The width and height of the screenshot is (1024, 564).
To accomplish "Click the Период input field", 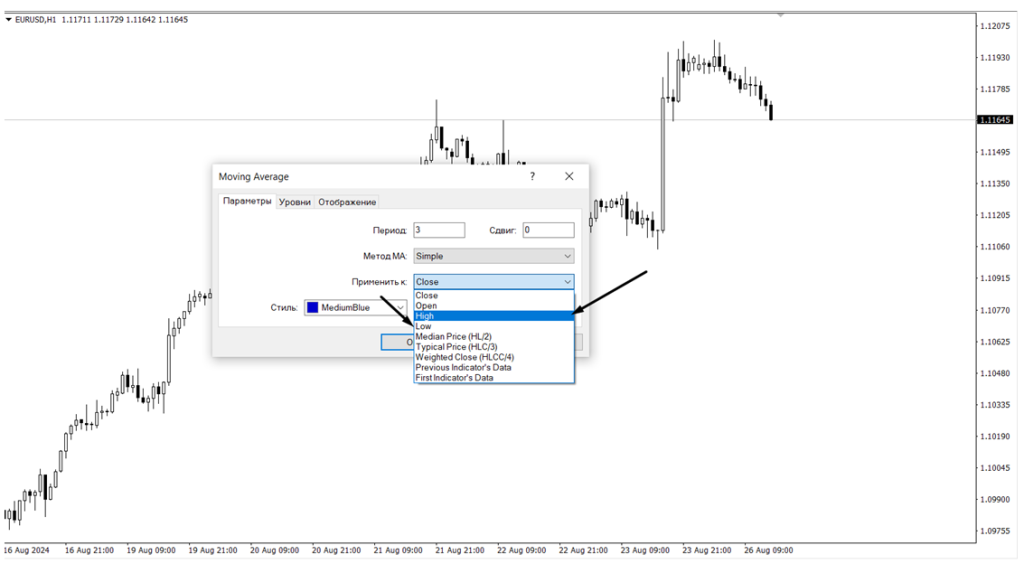I will (x=438, y=230).
